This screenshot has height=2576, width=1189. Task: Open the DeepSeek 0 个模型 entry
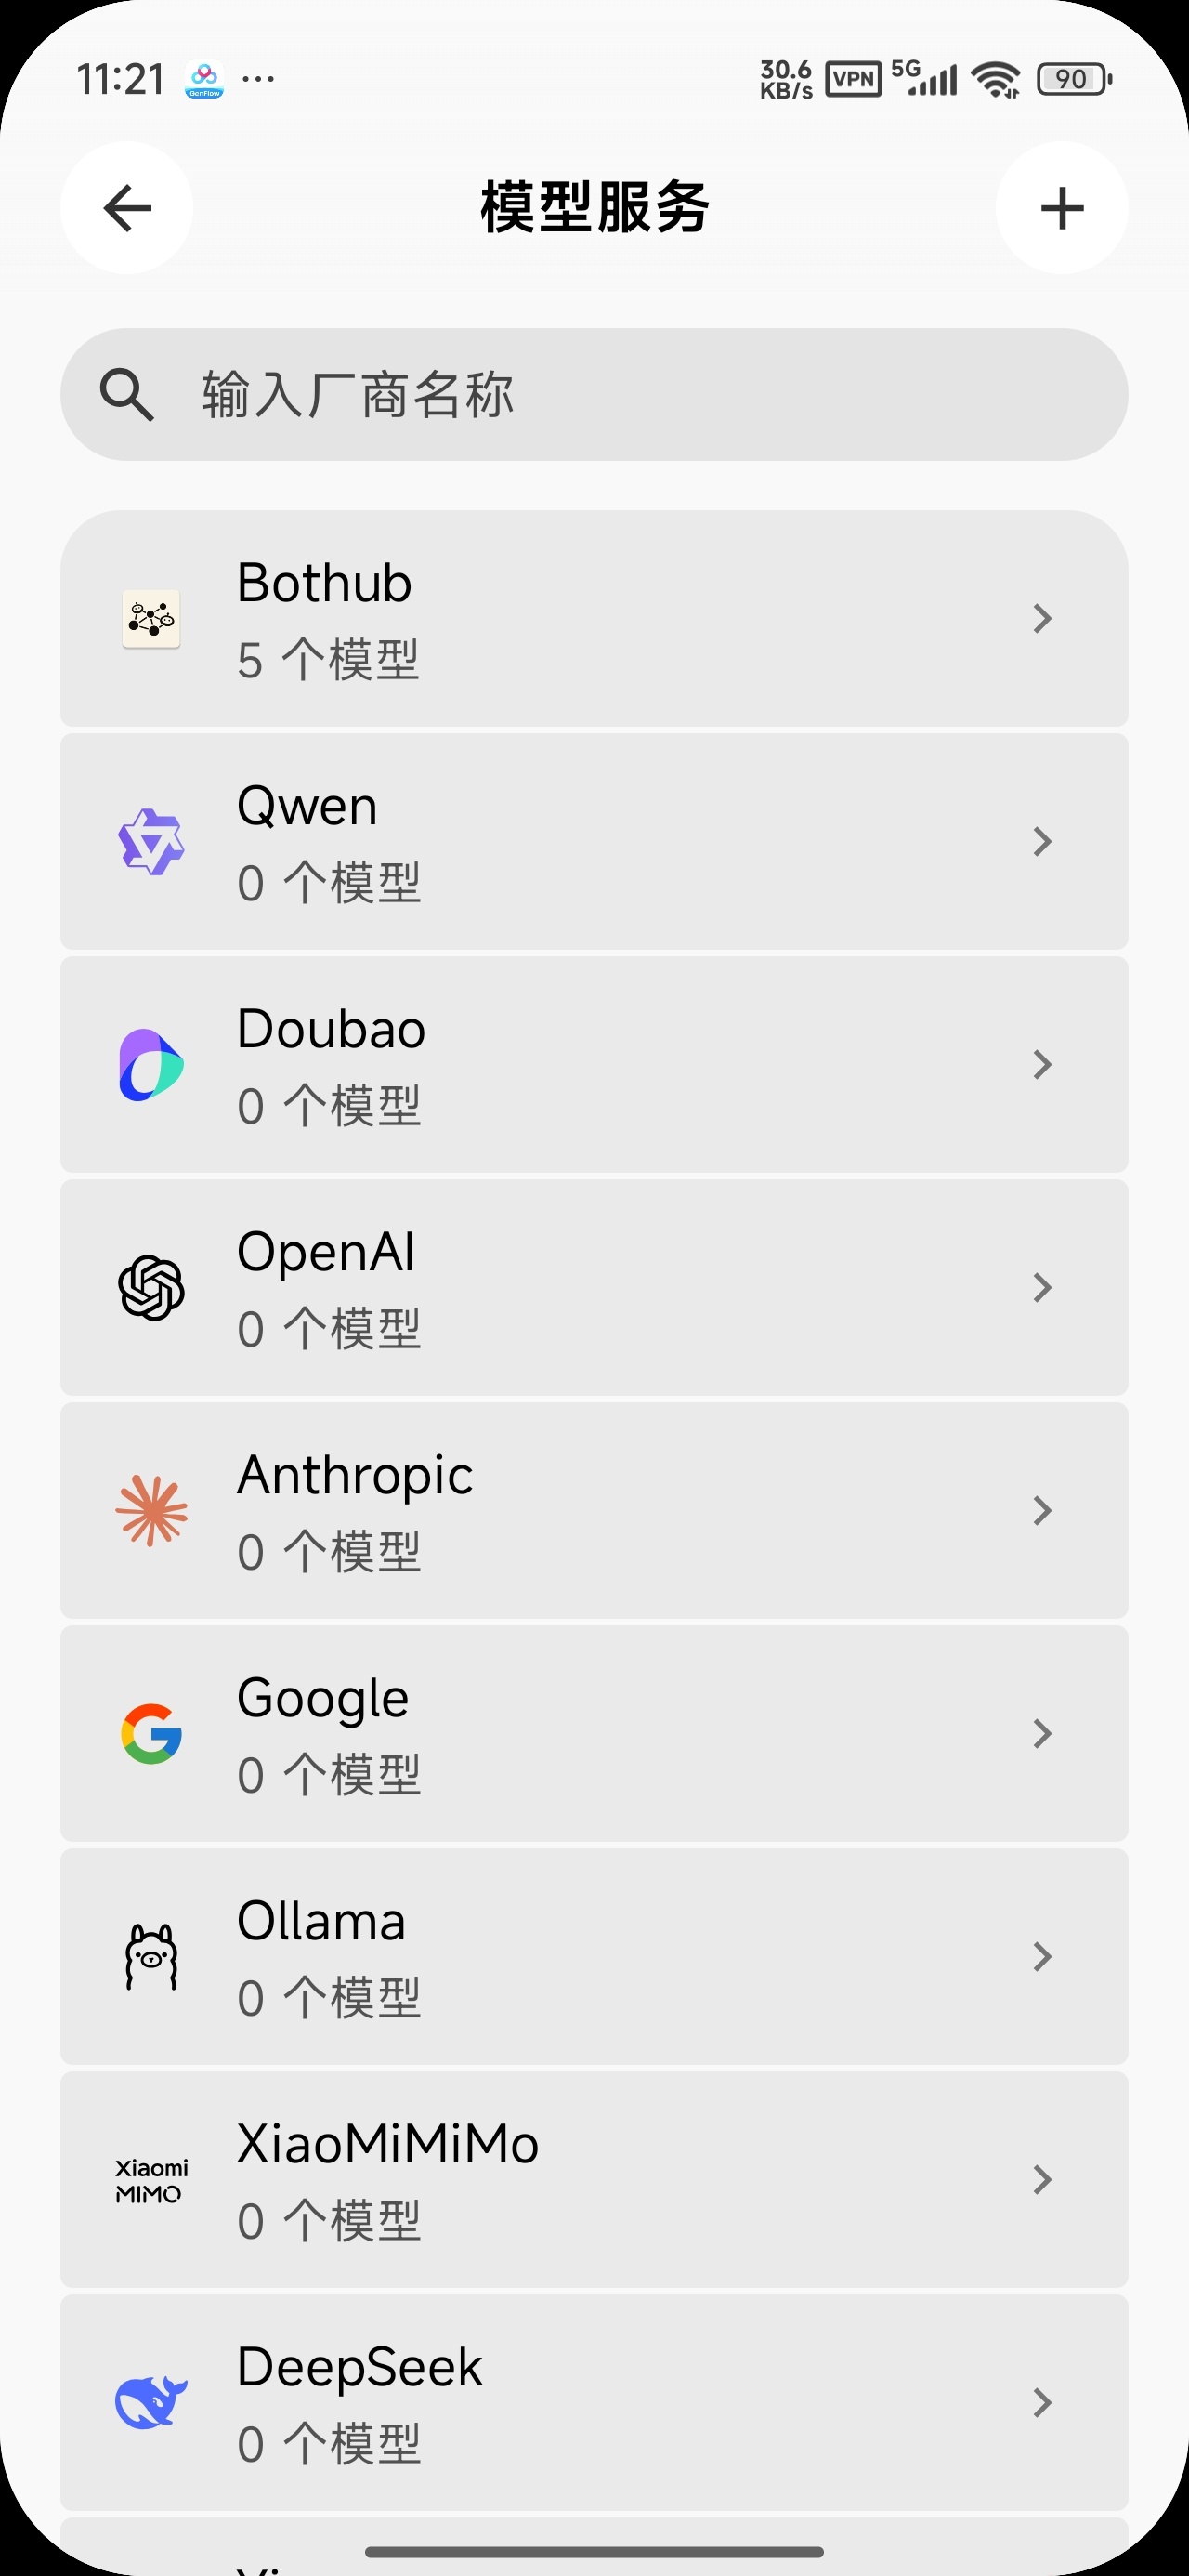click(x=594, y=2403)
